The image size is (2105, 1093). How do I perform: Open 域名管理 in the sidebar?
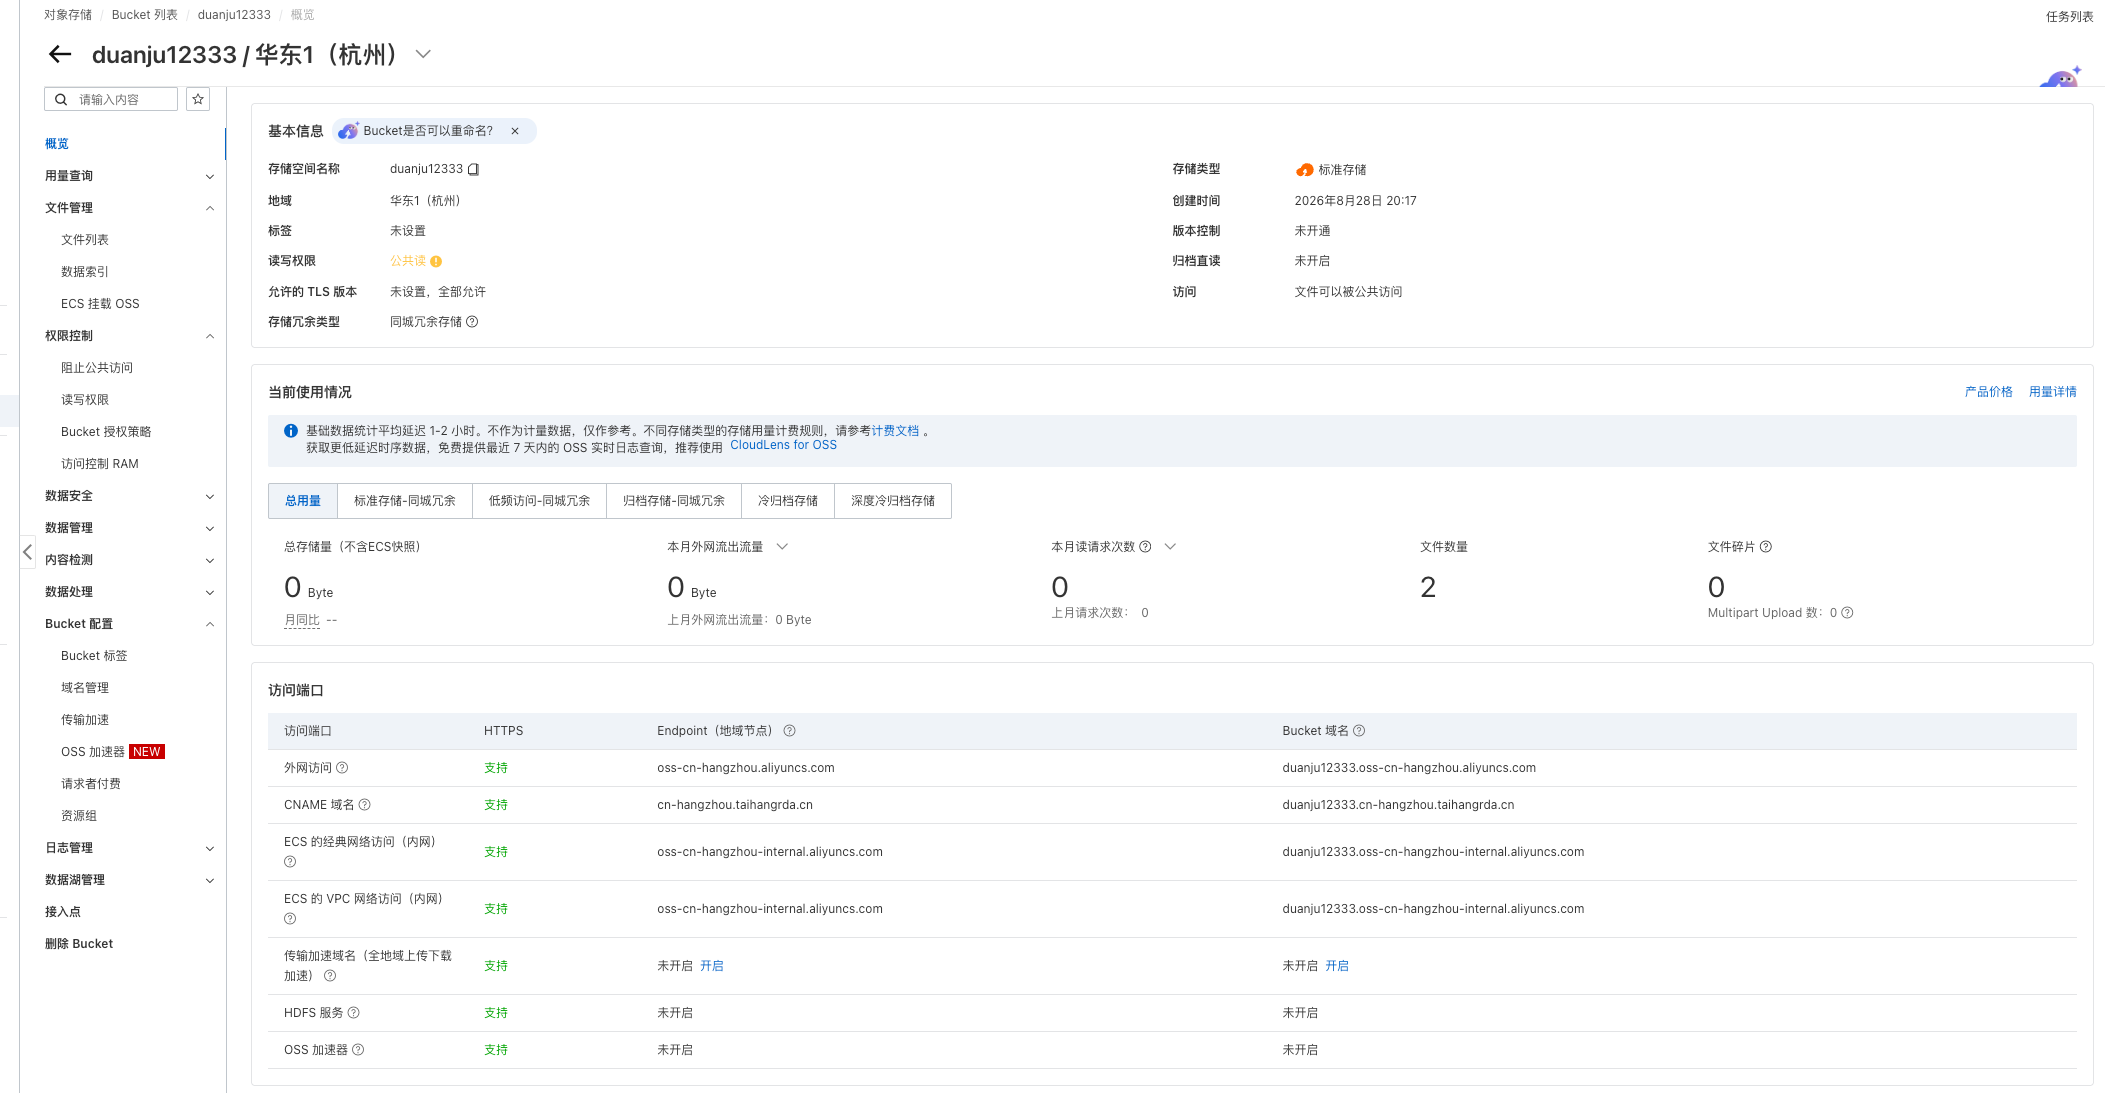point(85,688)
